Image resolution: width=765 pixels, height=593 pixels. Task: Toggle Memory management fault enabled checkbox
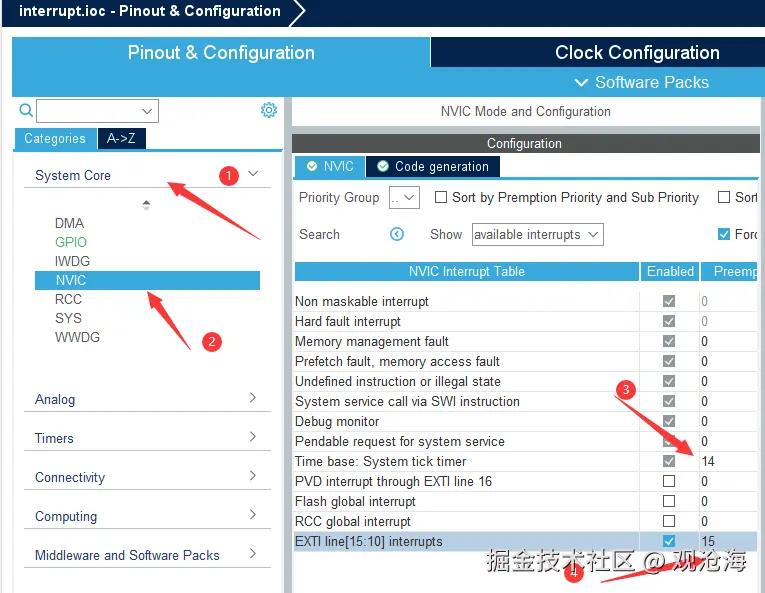pyautogui.click(x=669, y=341)
